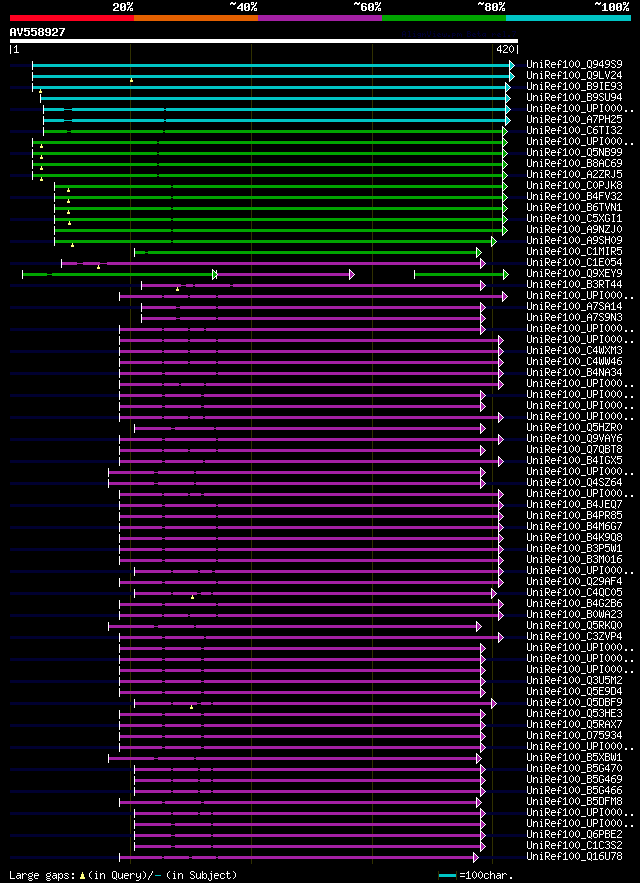Select the UniRef100_Q5RKQ0 label

[x=574, y=625]
